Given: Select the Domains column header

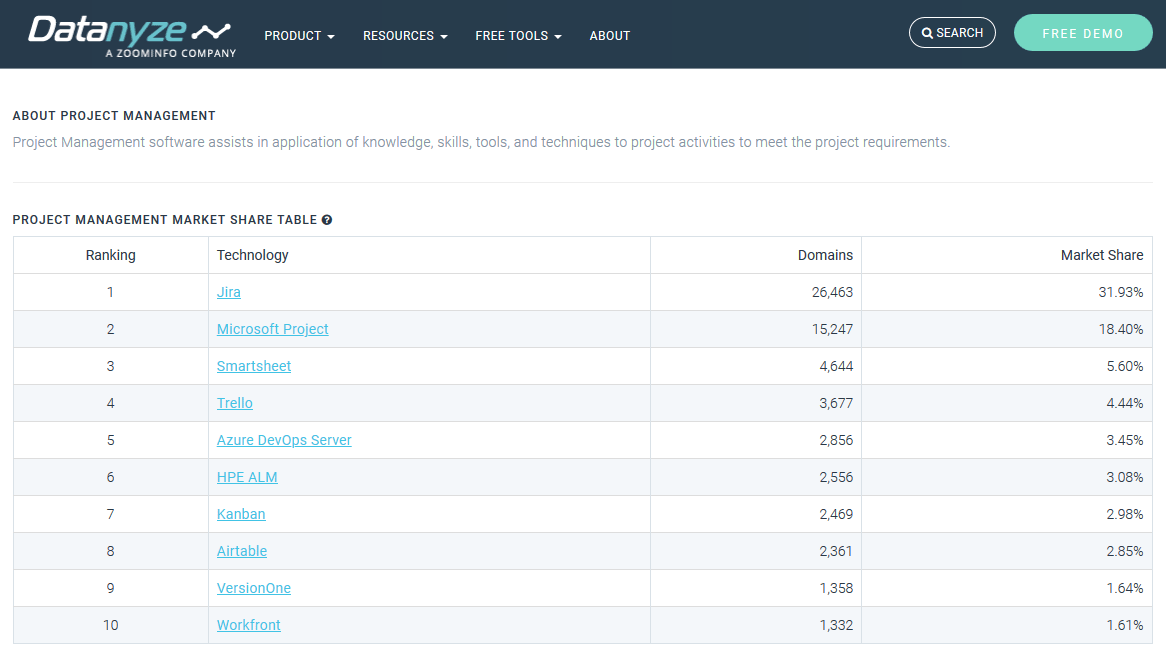Looking at the screenshot, I should [756, 255].
